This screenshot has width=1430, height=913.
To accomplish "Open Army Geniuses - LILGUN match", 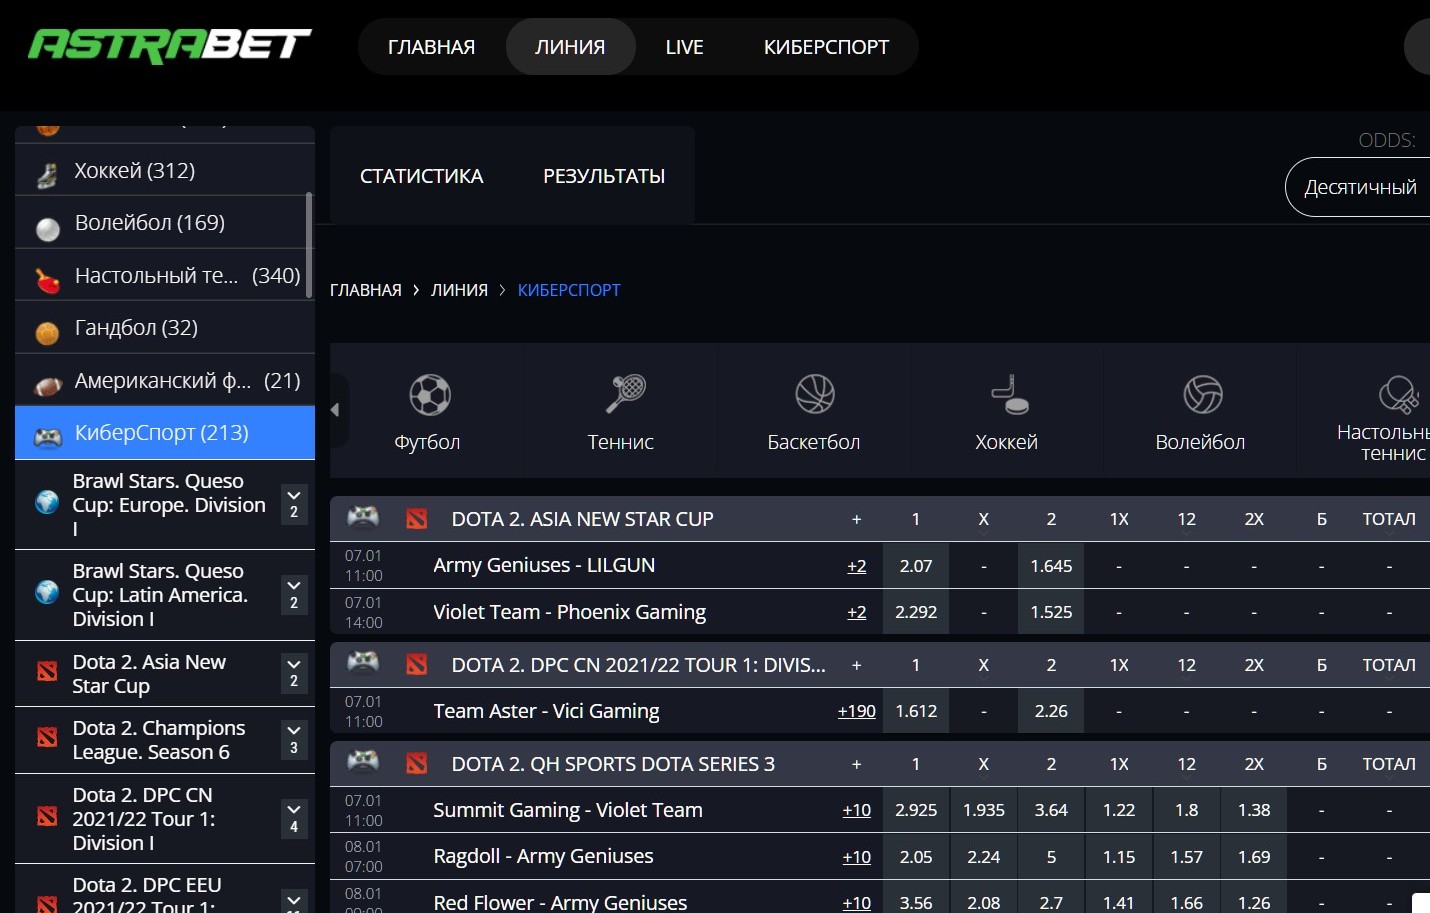I will tap(544, 565).
